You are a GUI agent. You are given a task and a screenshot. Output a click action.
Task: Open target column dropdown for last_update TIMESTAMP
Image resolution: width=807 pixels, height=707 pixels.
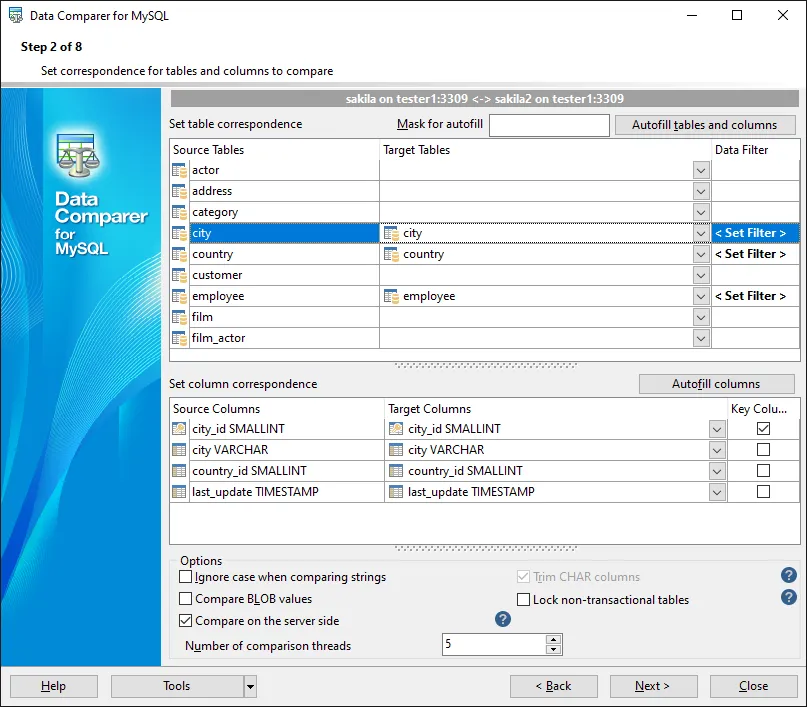(x=717, y=492)
